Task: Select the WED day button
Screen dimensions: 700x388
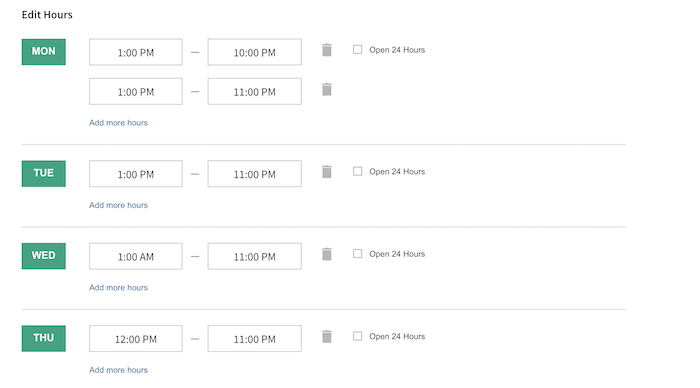Action: [44, 256]
